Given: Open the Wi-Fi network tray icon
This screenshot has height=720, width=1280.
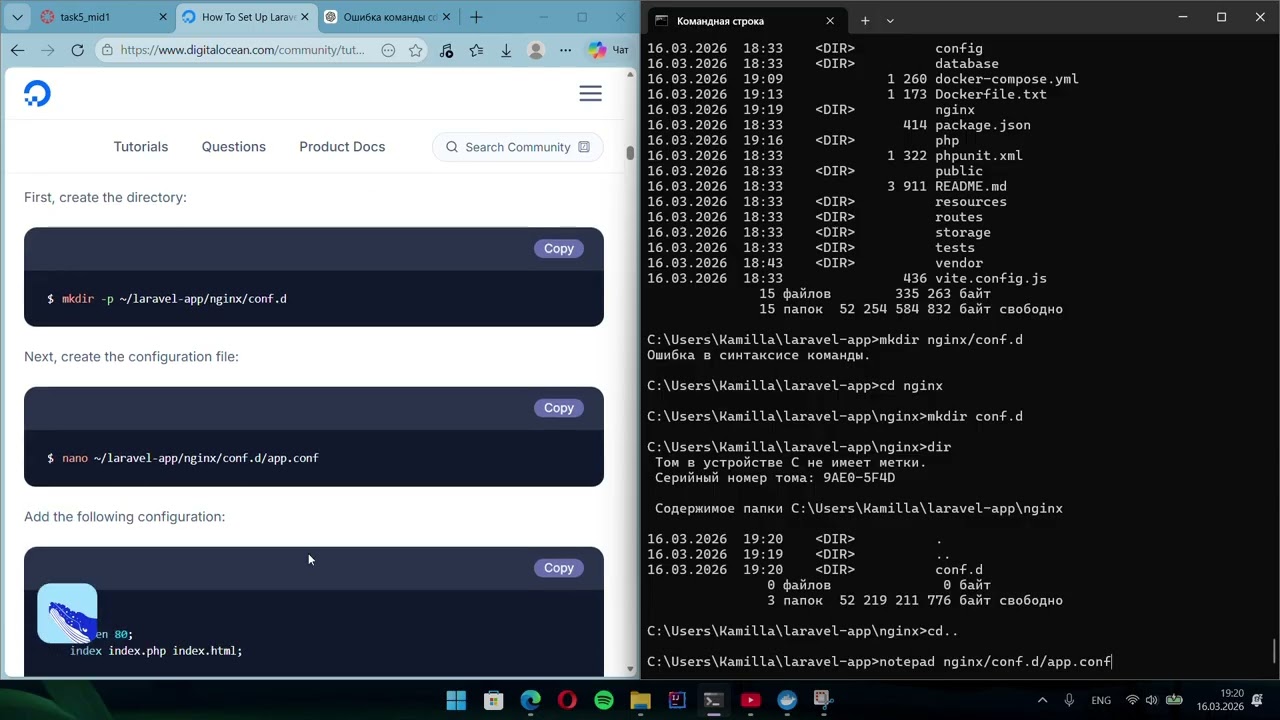Looking at the screenshot, I should point(1132,700).
